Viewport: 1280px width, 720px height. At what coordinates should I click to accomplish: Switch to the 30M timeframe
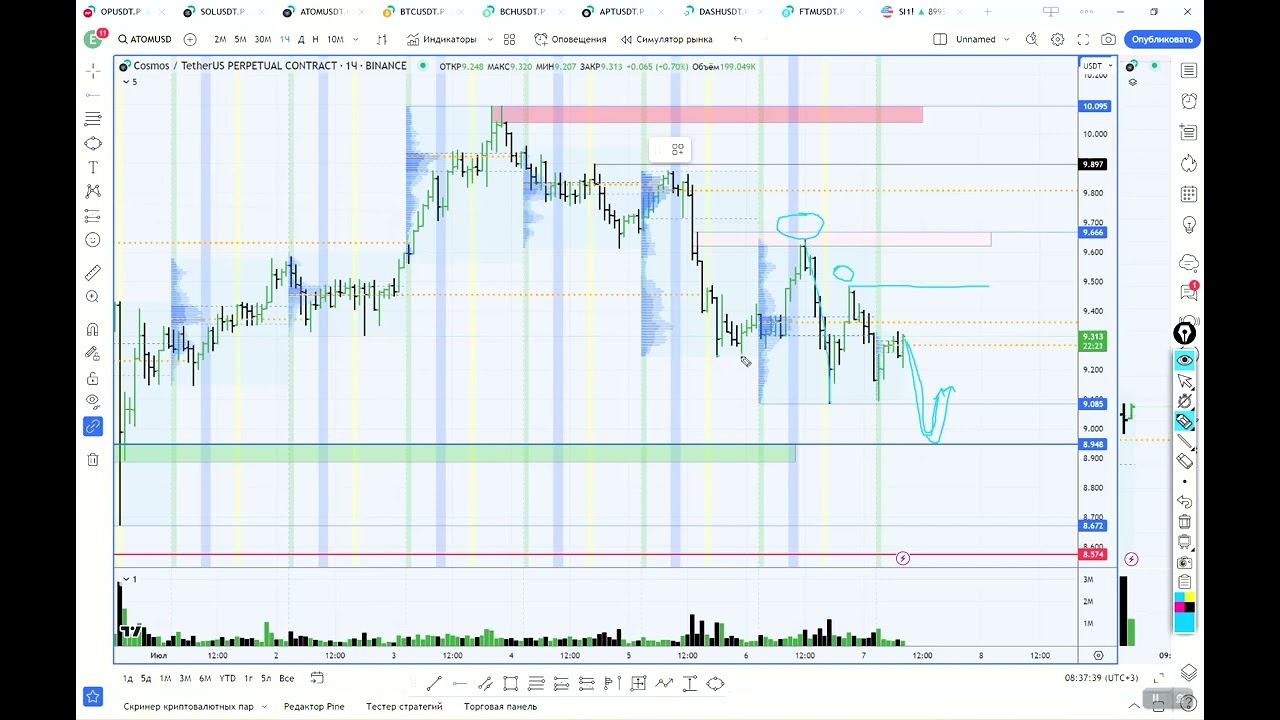(262, 39)
